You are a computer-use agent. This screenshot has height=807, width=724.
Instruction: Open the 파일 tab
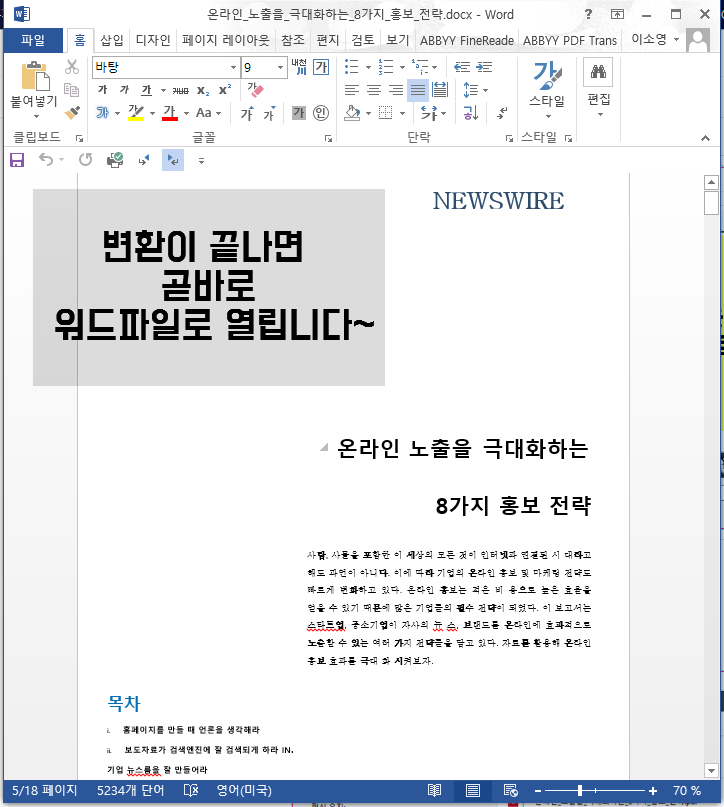point(33,40)
